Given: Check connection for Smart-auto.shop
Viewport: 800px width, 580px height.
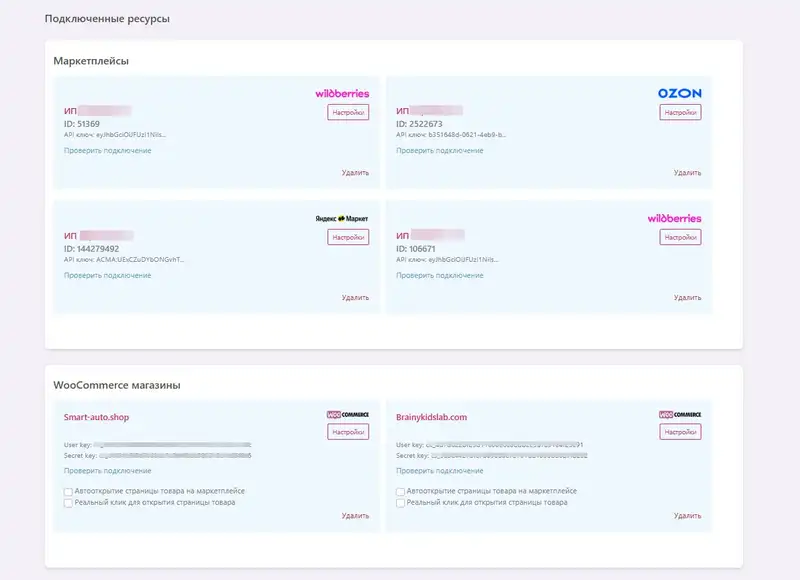Looking at the screenshot, I should pyautogui.click(x=108, y=471).
